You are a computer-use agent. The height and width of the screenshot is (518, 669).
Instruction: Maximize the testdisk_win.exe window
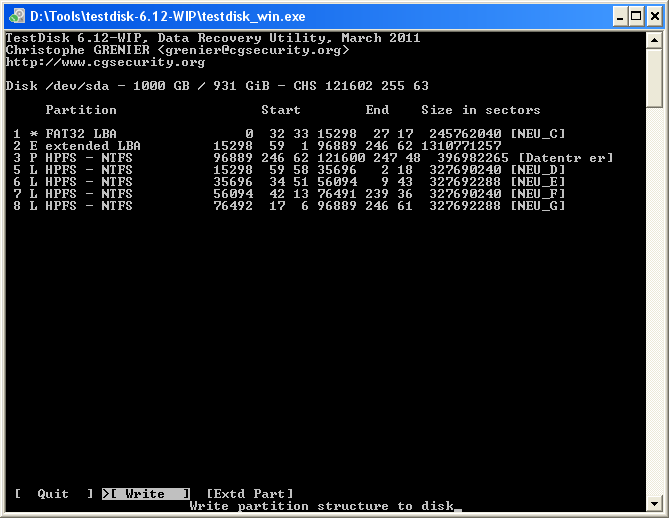point(636,17)
